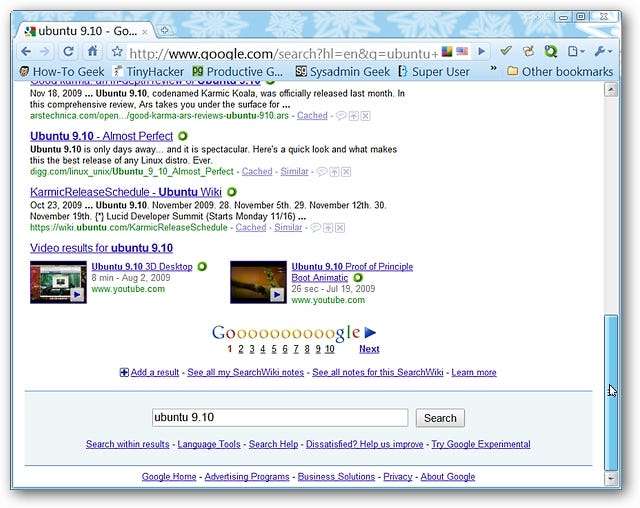Play the Ubuntu 9.10 3D Desktop video thumbnail

pos(58,282)
